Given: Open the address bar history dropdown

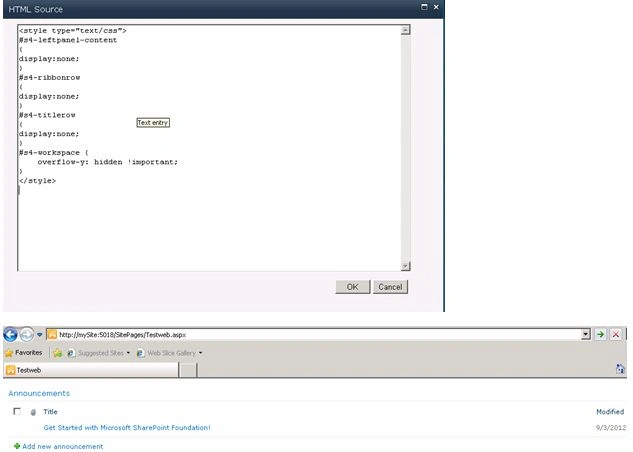Looking at the screenshot, I should [586, 334].
